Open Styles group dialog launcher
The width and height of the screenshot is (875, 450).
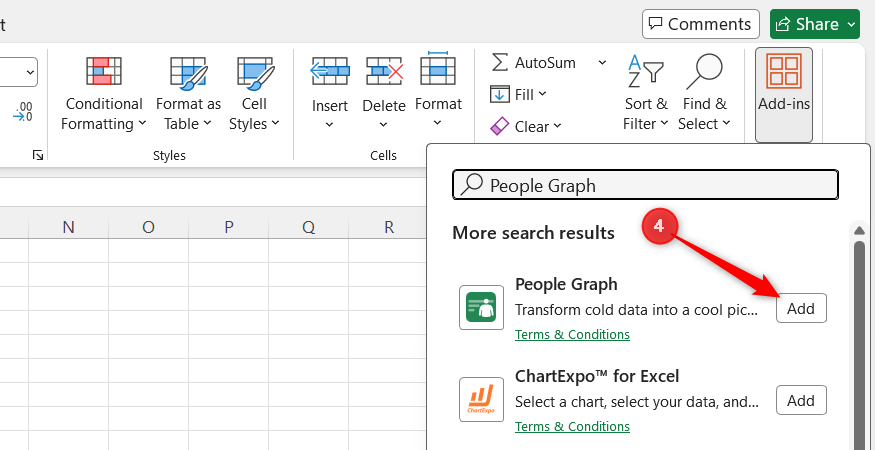pyautogui.click(x=38, y=155)
